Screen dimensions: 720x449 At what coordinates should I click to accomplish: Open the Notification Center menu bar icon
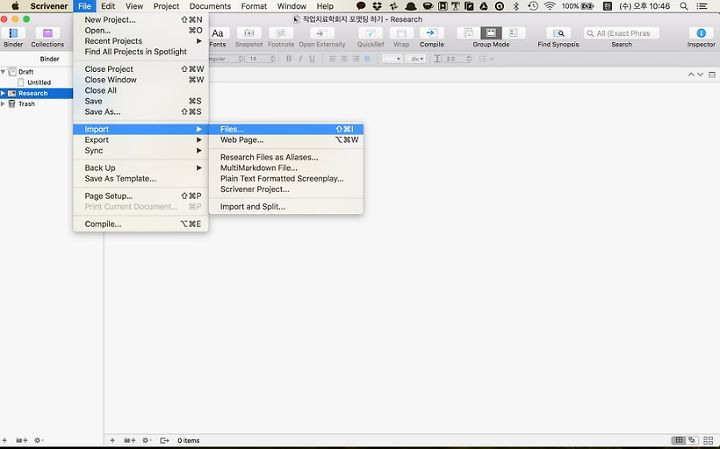click(702, 6)
